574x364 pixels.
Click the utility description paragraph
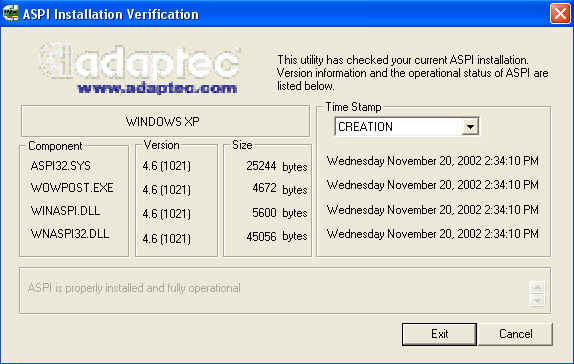[x=413, y=73]
